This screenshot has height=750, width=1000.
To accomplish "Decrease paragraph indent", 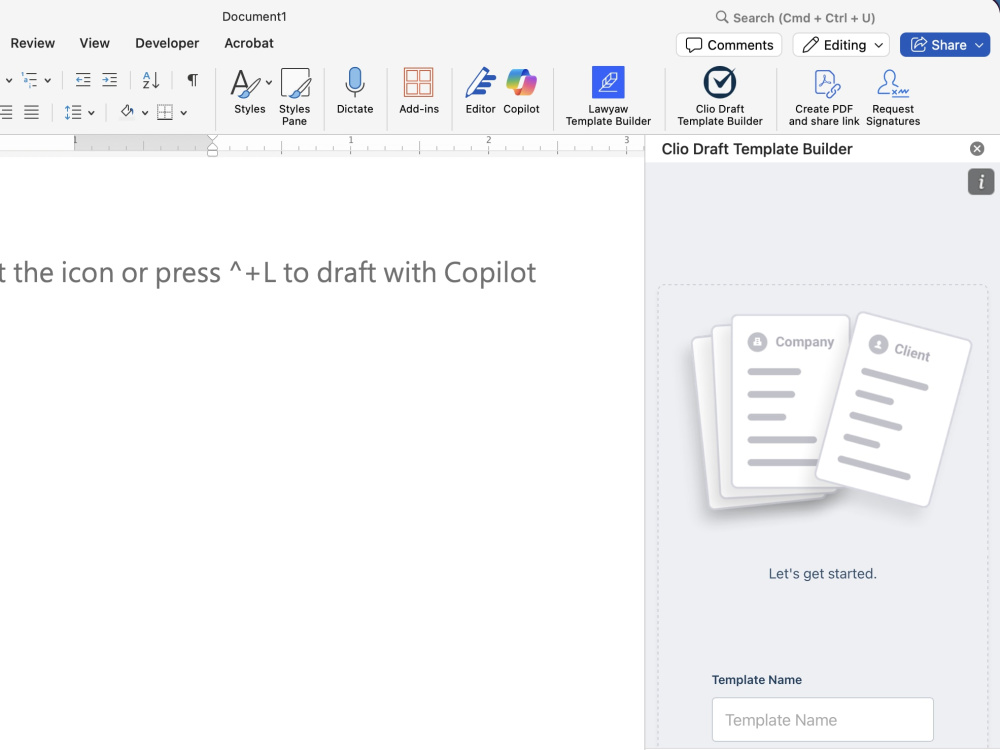I will pyautogui.click(x=83, y=80).
